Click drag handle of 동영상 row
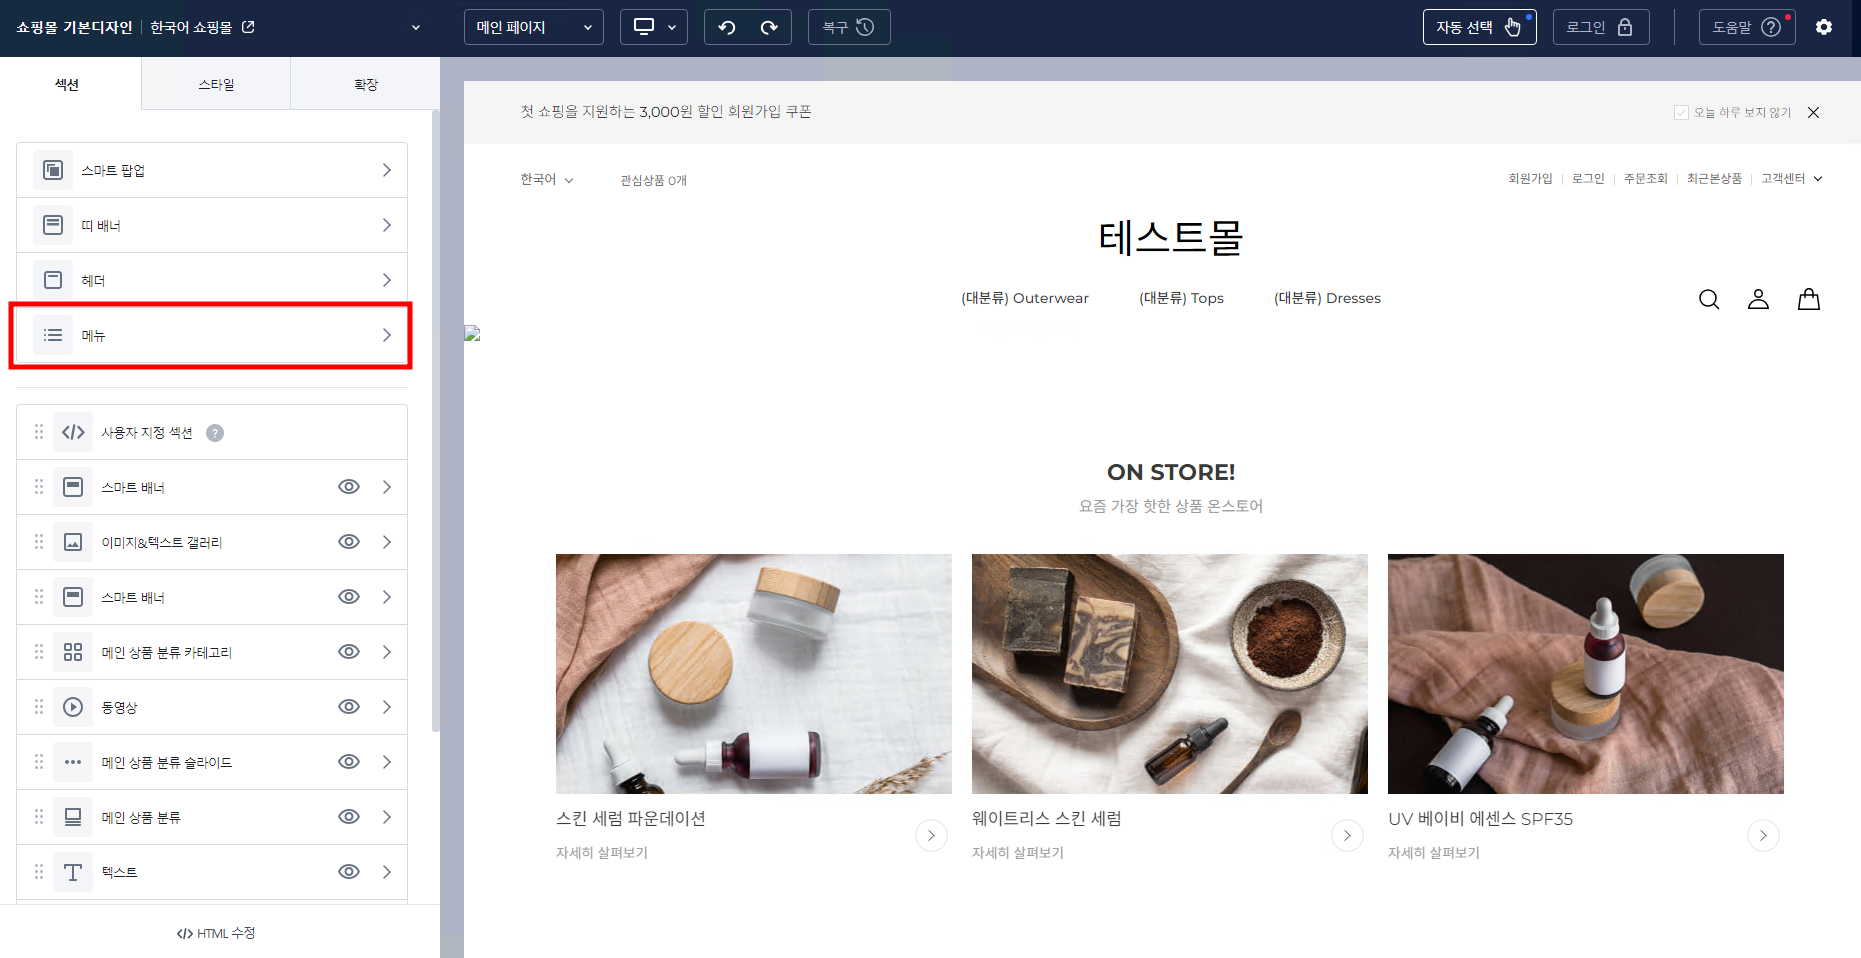The image size is (1861, 958). tap(39, 707)
